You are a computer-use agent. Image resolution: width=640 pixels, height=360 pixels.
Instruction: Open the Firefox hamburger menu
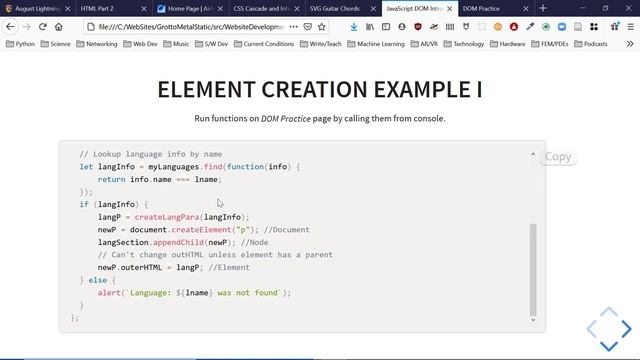(631, 27)
